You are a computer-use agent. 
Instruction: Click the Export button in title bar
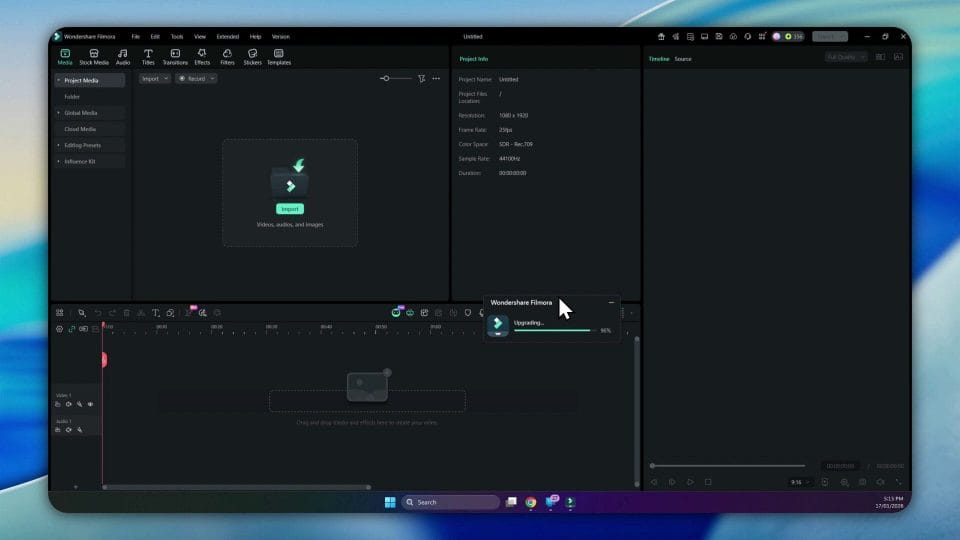pos(830,37)
